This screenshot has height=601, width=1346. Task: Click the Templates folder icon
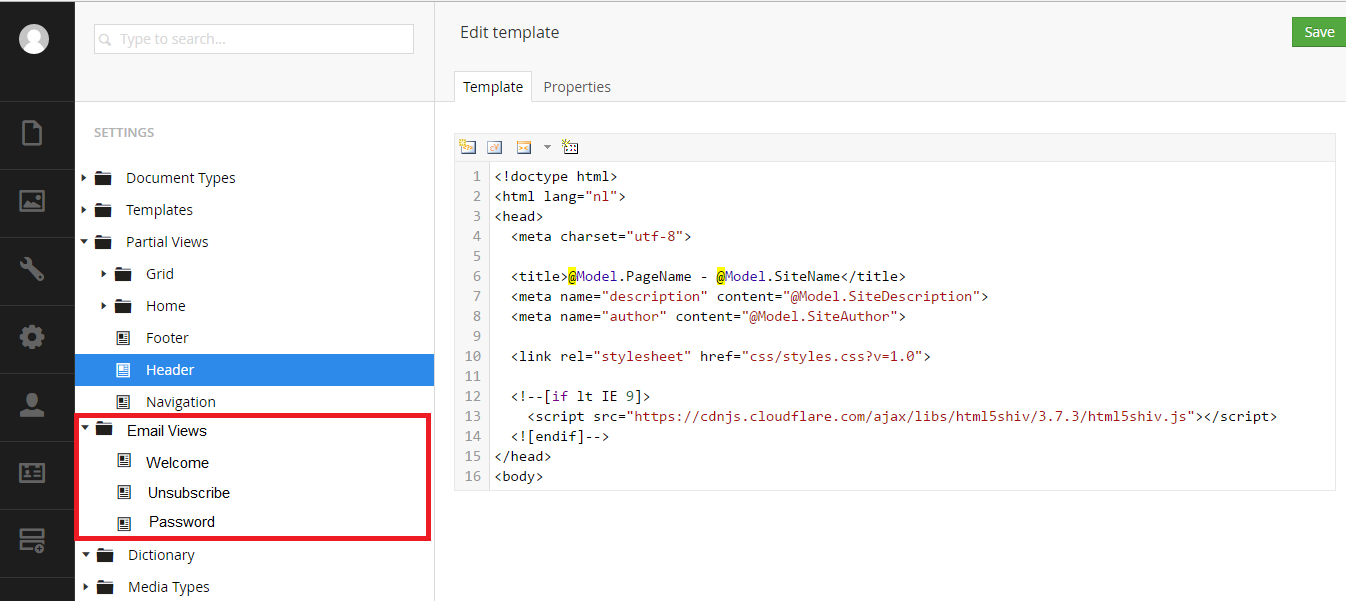(x=103, y=210)
